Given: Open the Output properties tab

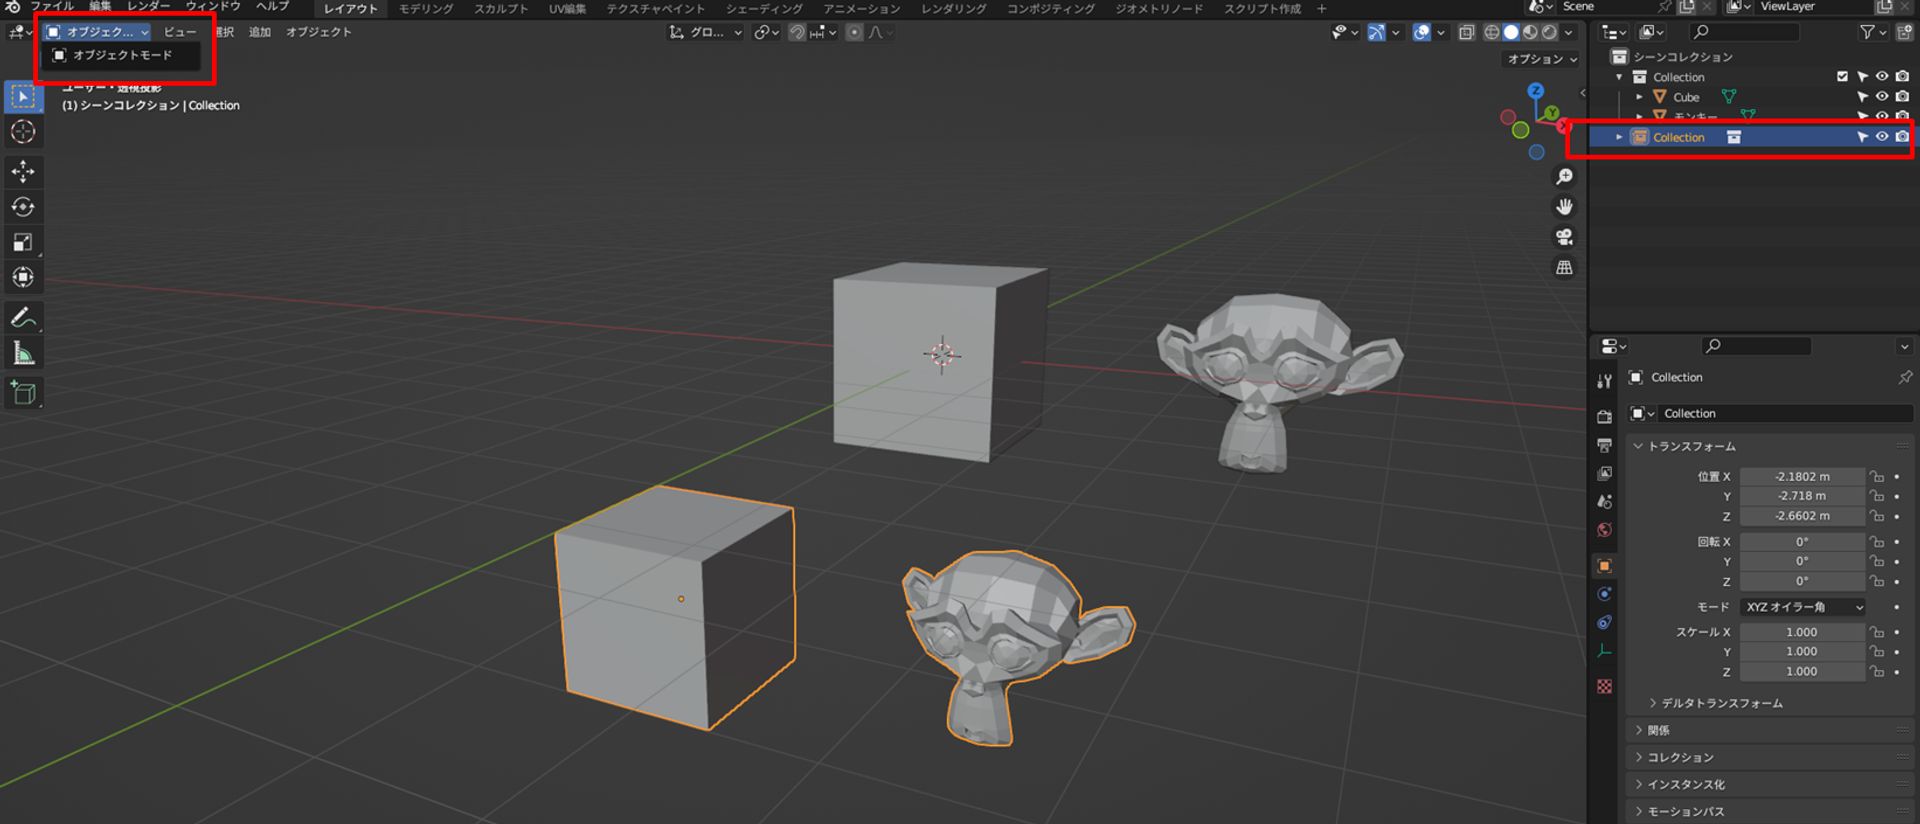Looking at the screenshot, I should click(1605, 445).
